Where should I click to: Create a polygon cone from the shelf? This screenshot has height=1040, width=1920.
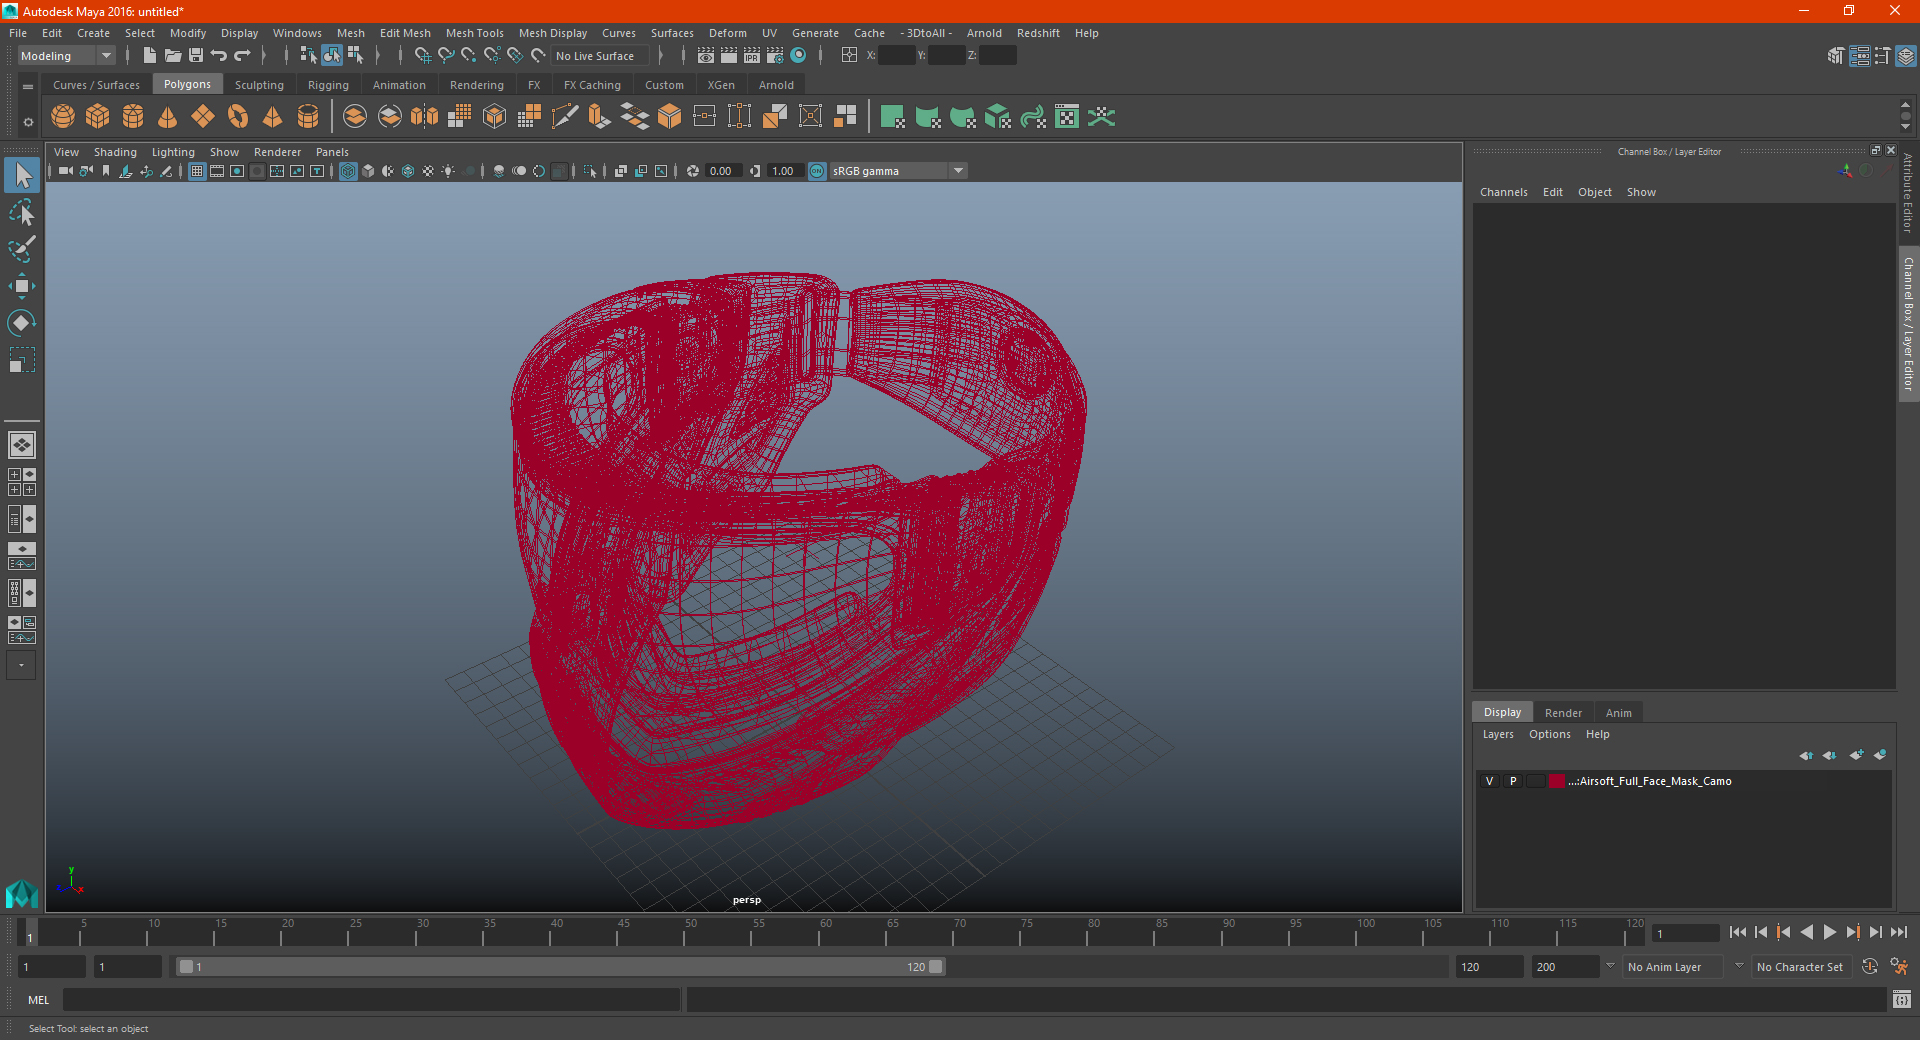tap(168, 117)
